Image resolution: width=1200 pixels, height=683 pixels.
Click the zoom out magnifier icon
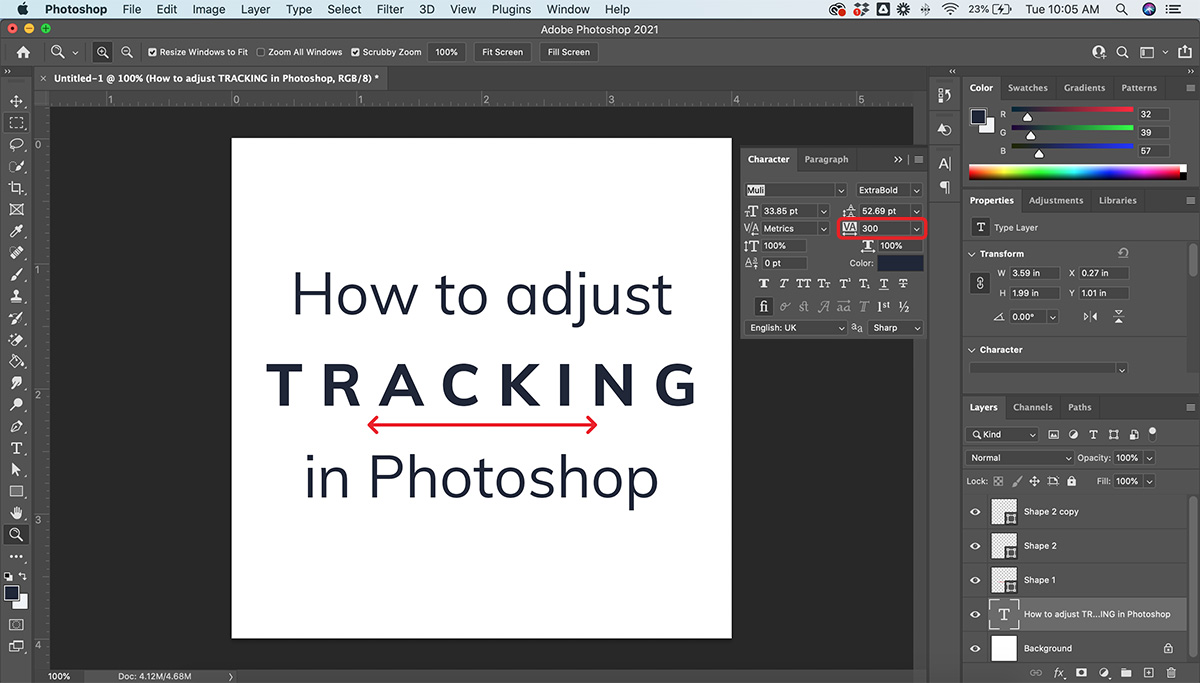127,52
